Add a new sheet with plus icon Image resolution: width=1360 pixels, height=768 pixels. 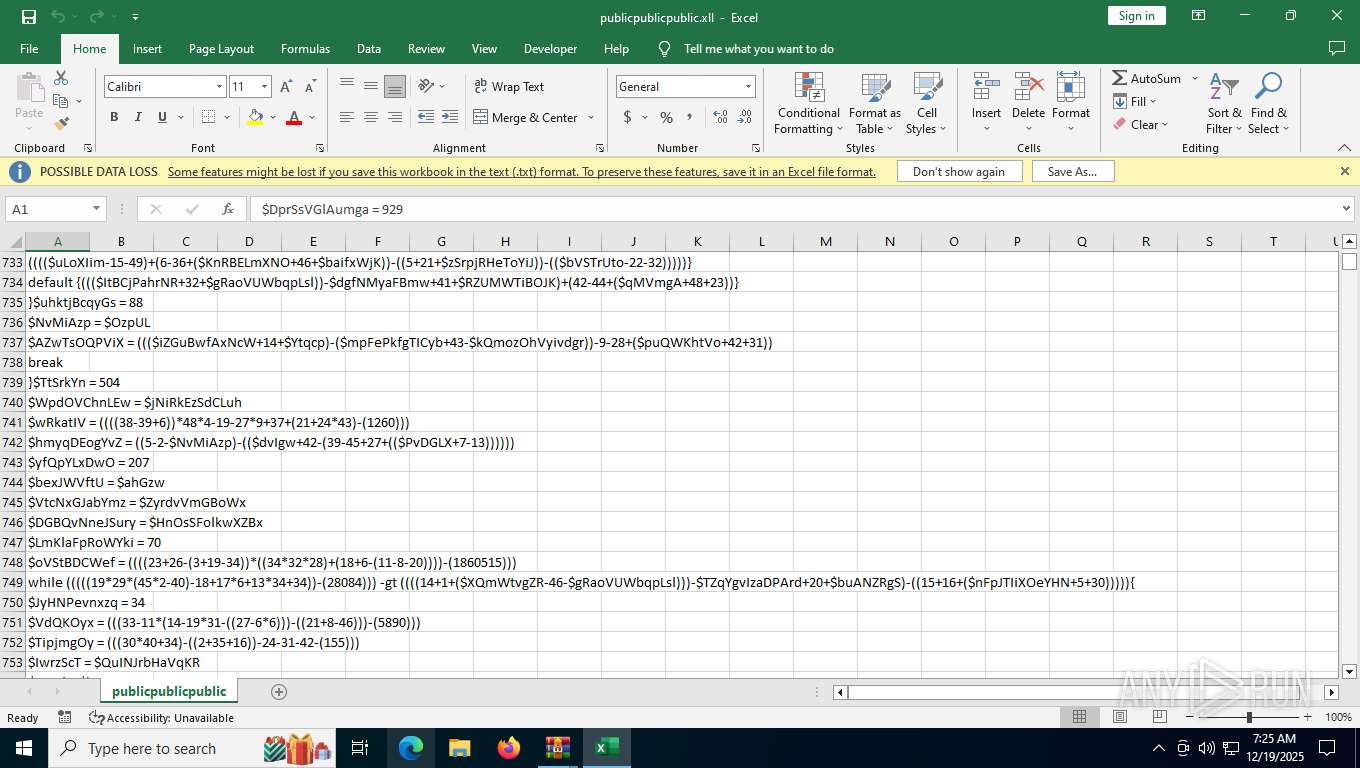click(279, 692)
